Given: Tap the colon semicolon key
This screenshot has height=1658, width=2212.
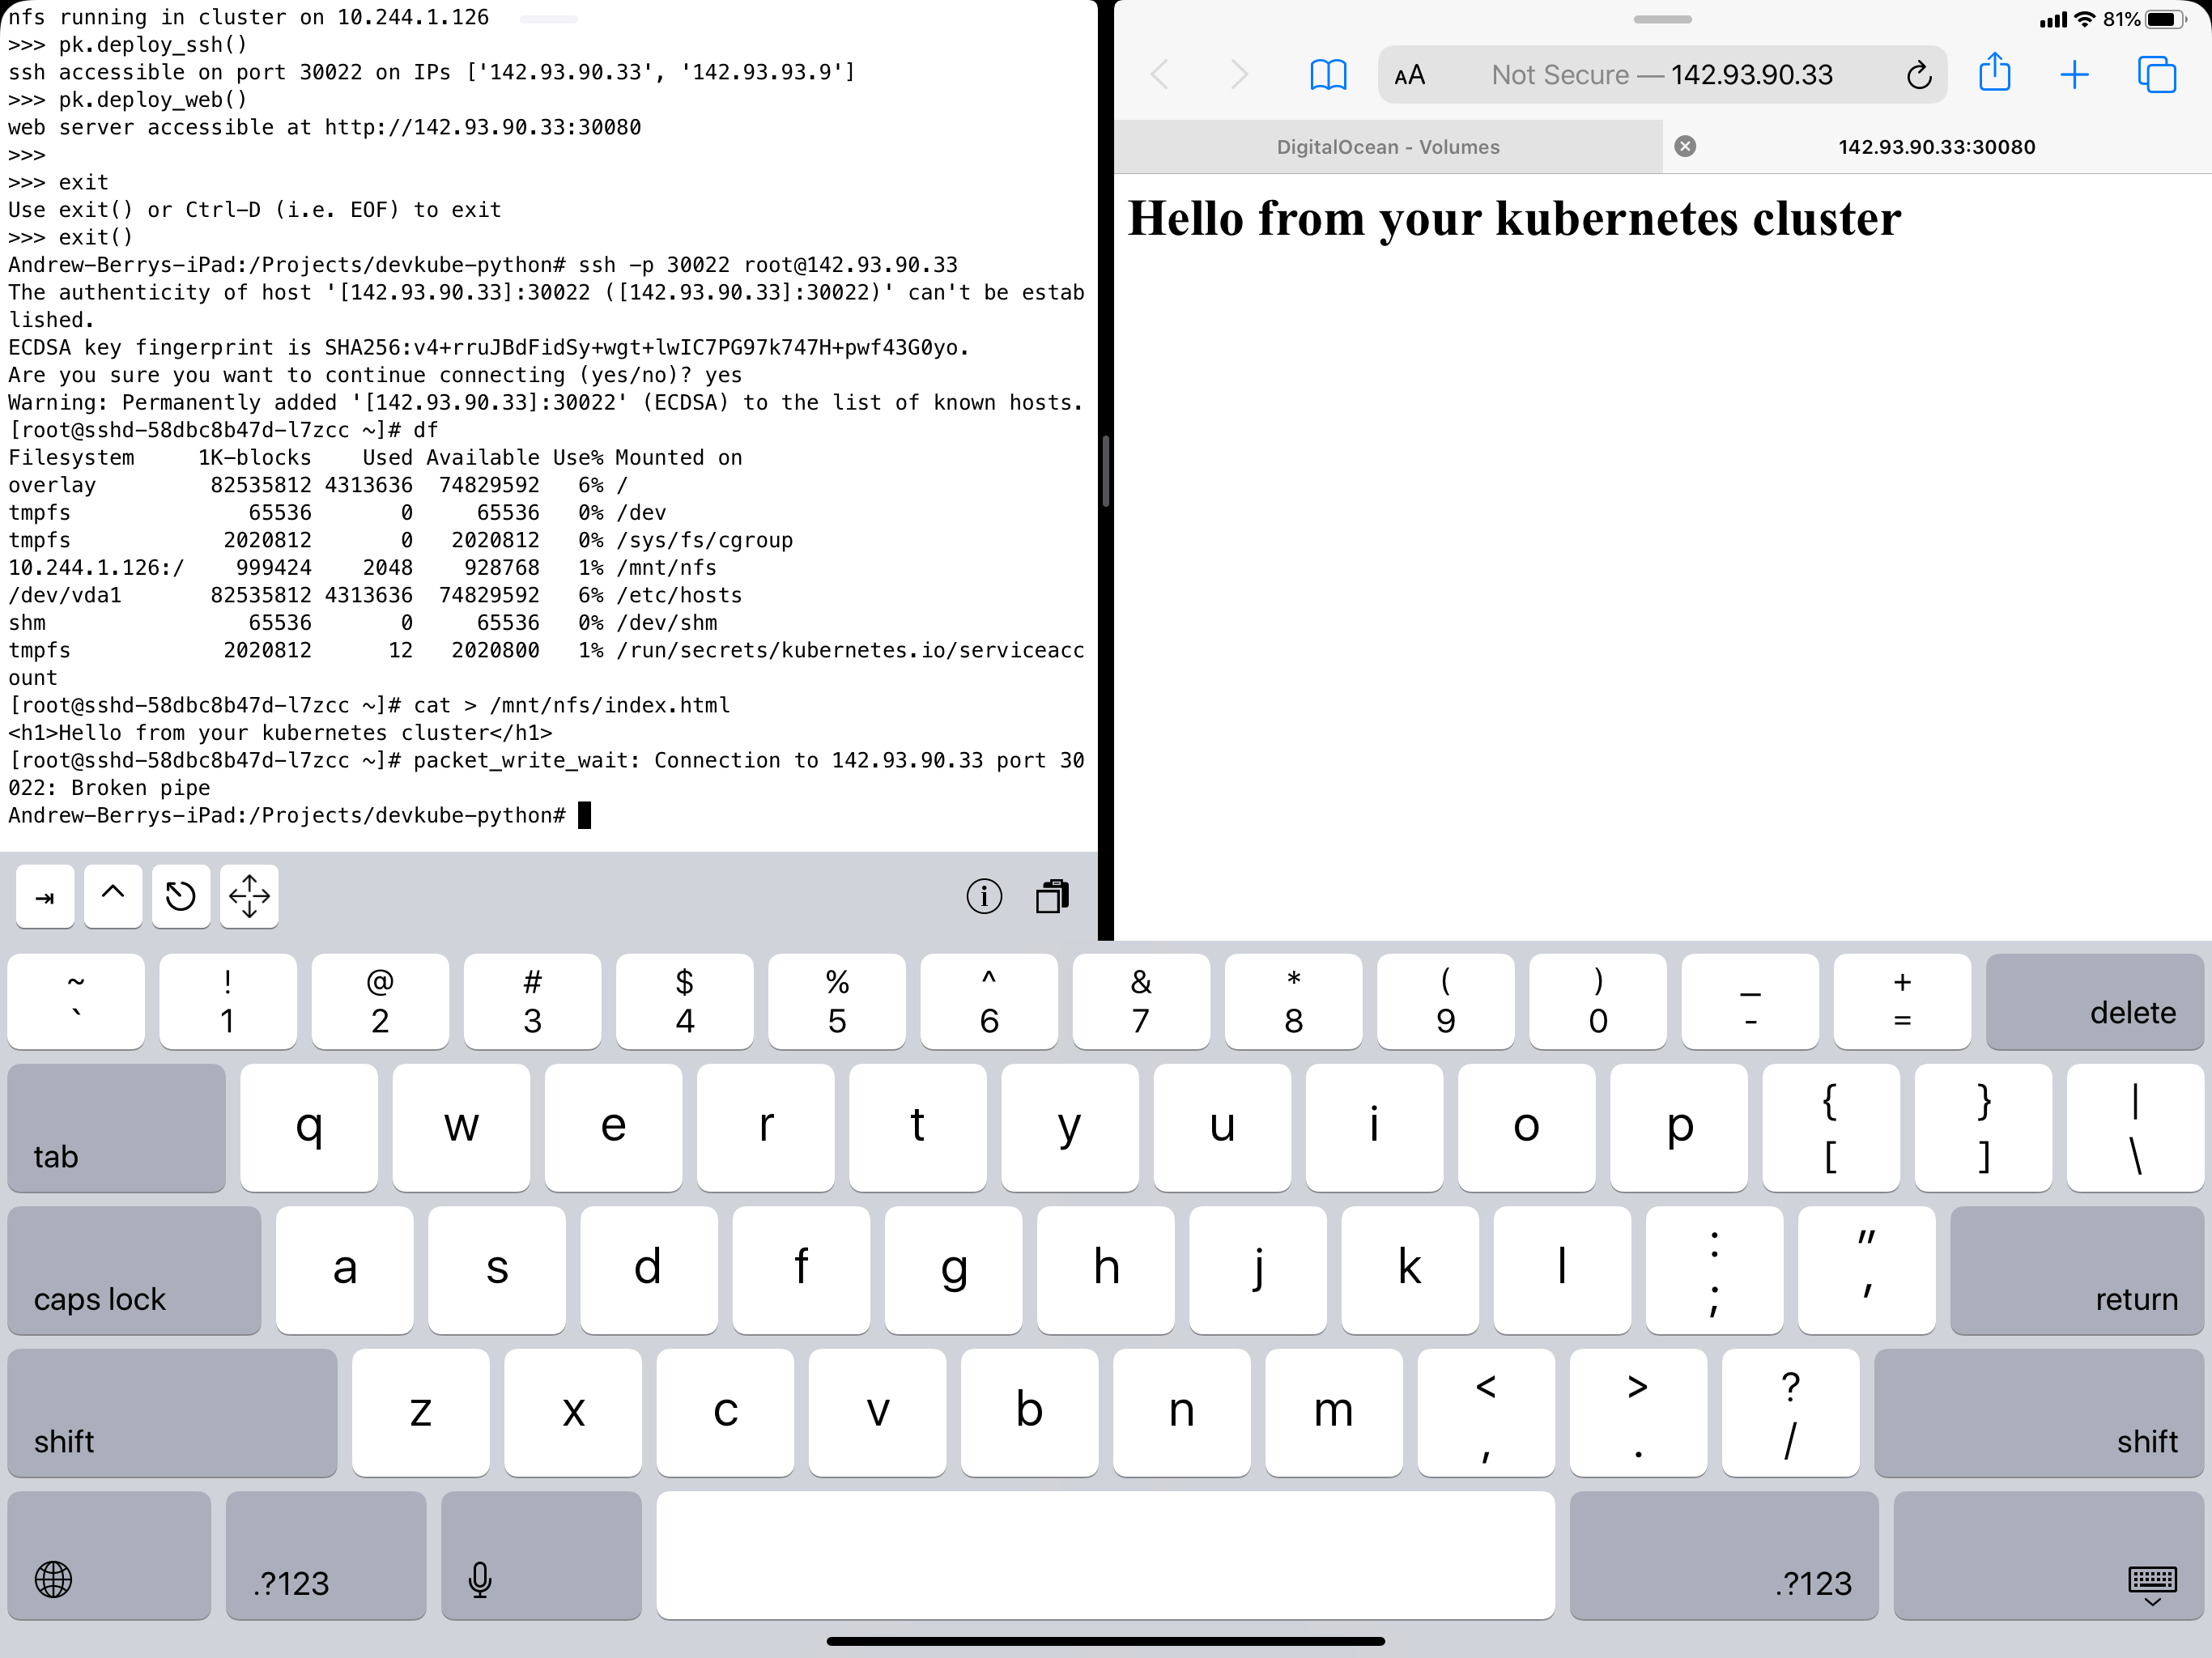Looking at the screenshot, I should [x=1714, y=1270].
